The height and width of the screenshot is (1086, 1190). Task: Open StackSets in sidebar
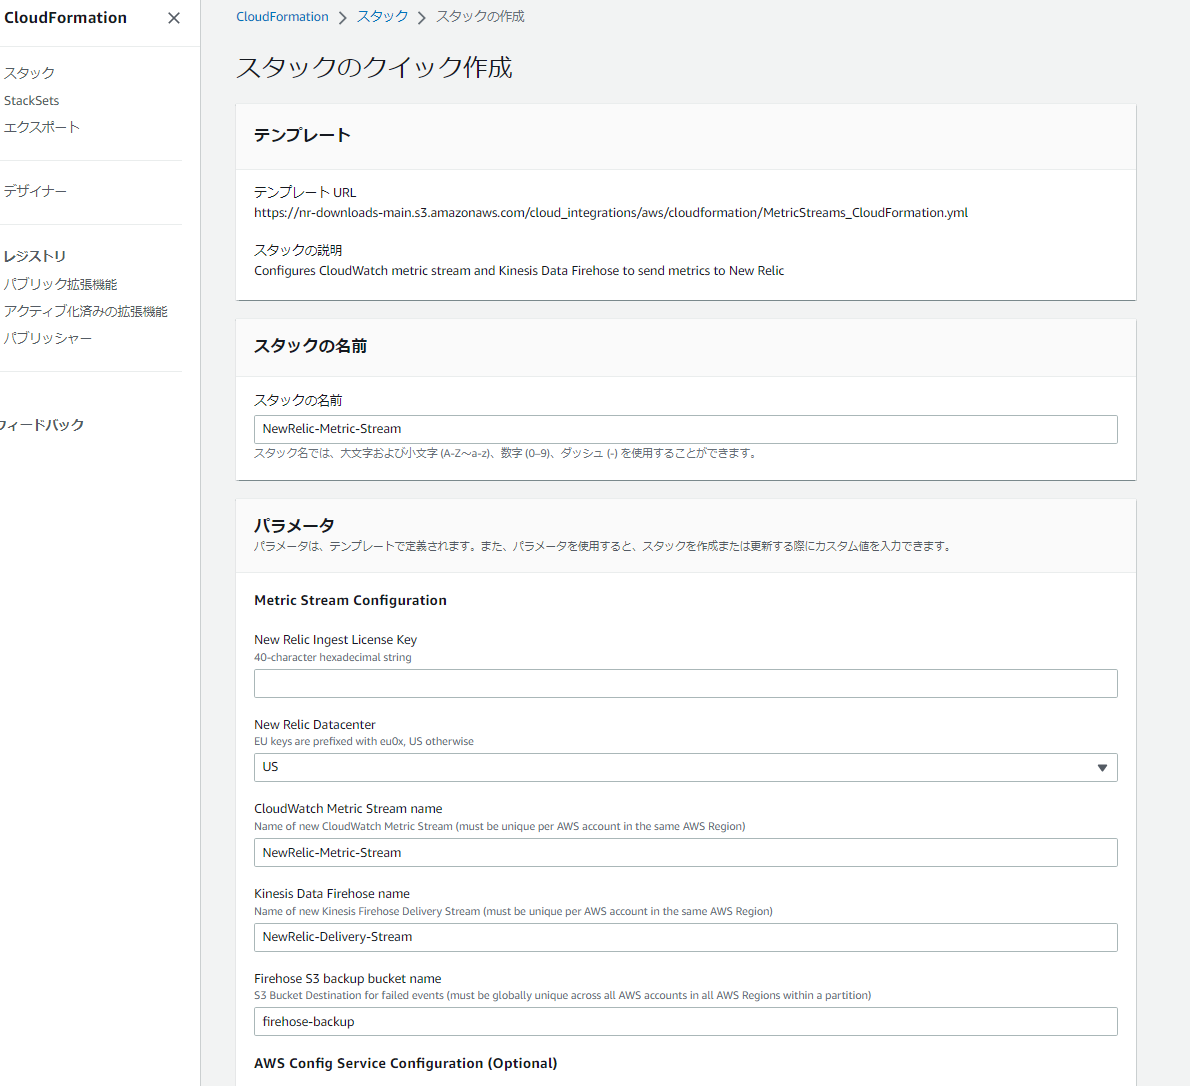tap(31, 100)
